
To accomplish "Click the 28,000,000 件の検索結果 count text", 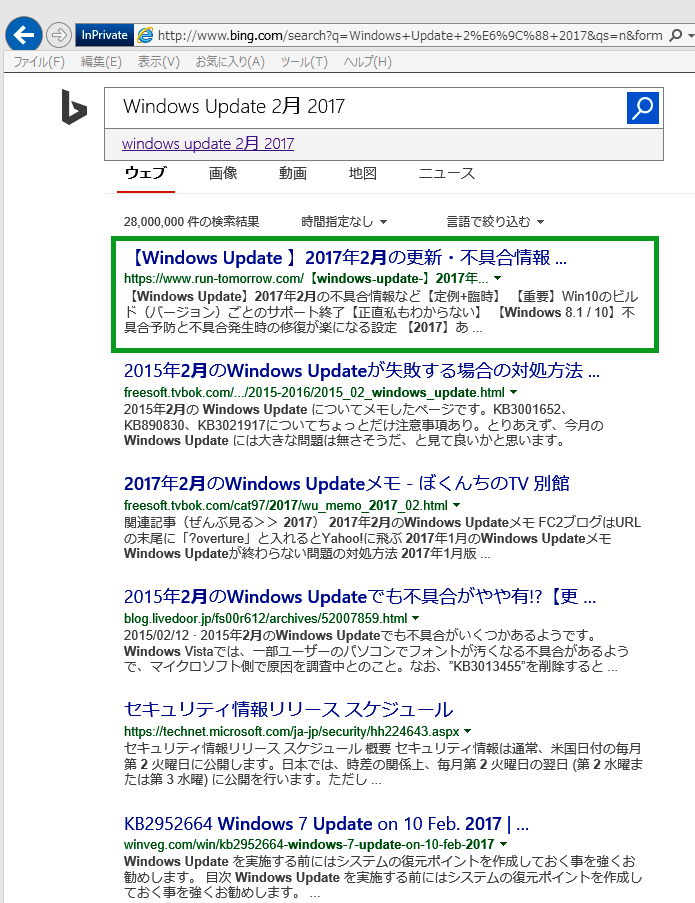I will pos(191,222).
